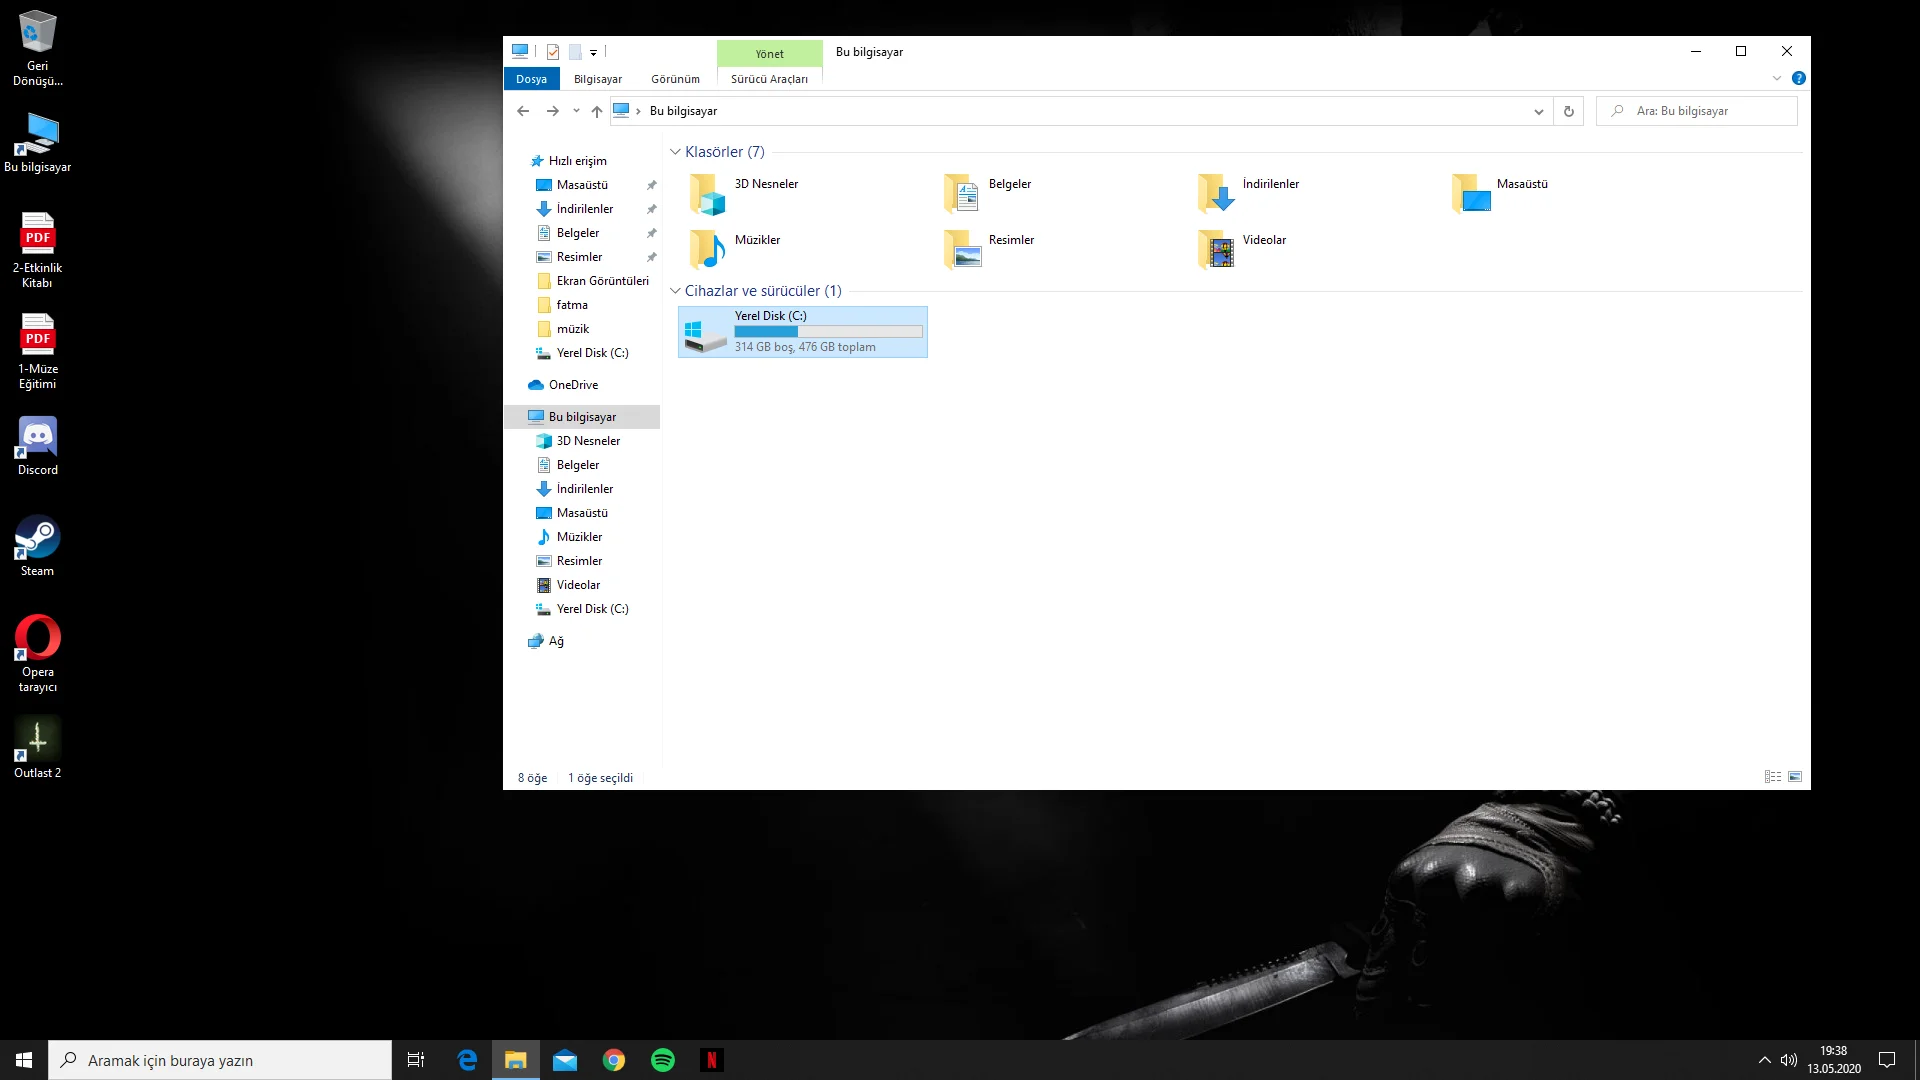Collapse the Cihazlar ve sürücüler group
1920x1080 pixels.
pos(675,291)
